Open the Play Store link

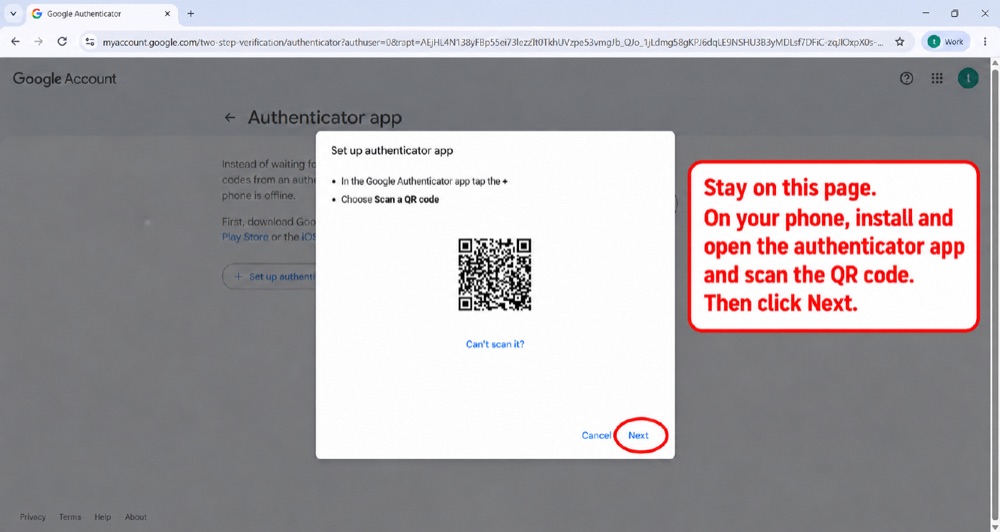(245, 237)
